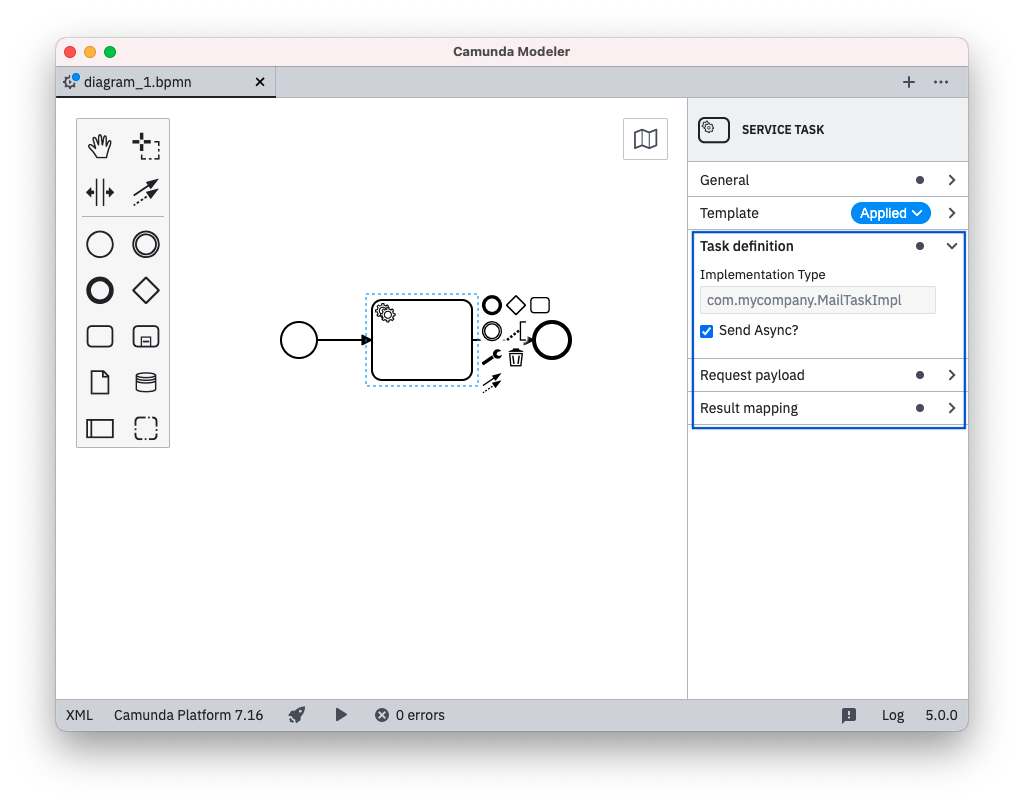Collapse the Task definition section
This screenshot has height=805, width=1024.
(951, 246)
